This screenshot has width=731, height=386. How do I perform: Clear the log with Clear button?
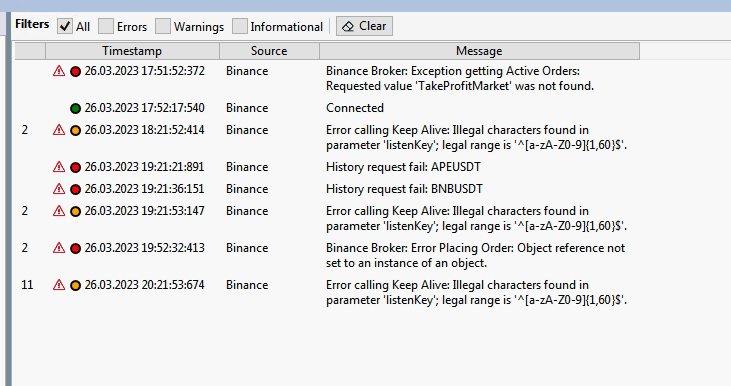(365, 26)
